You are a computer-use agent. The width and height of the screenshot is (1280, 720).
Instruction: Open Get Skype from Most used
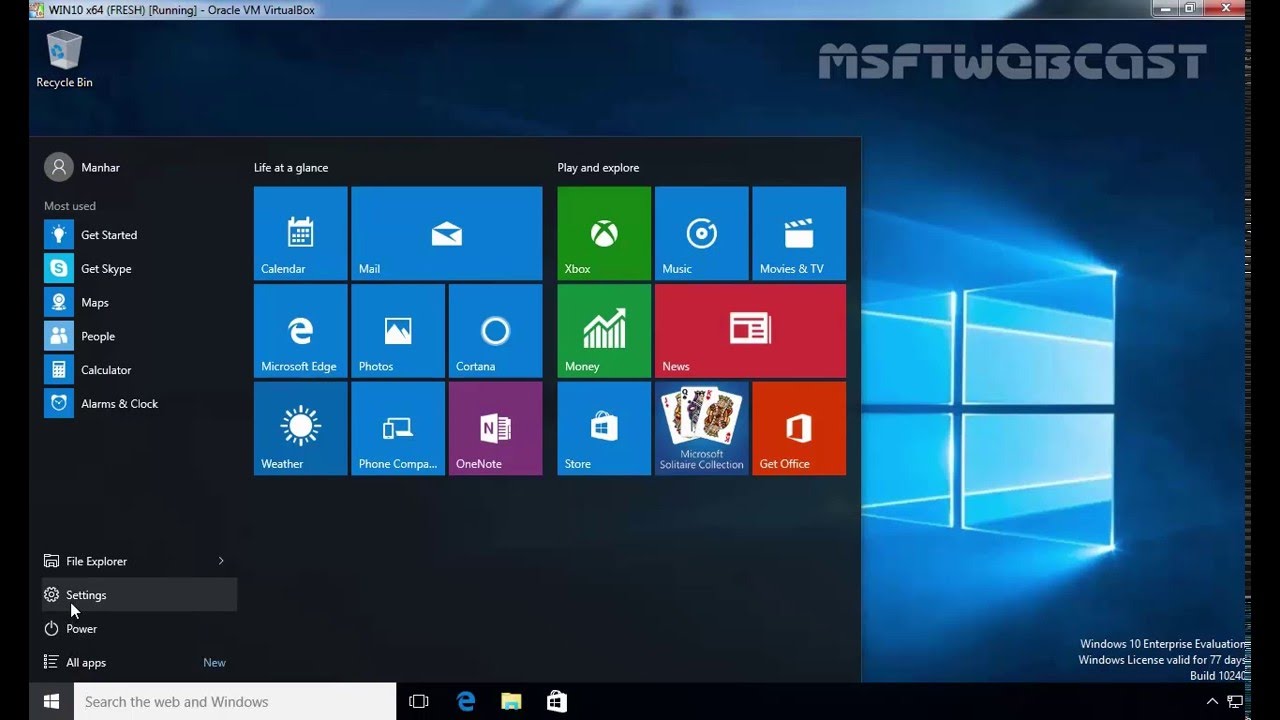point(139,269)
